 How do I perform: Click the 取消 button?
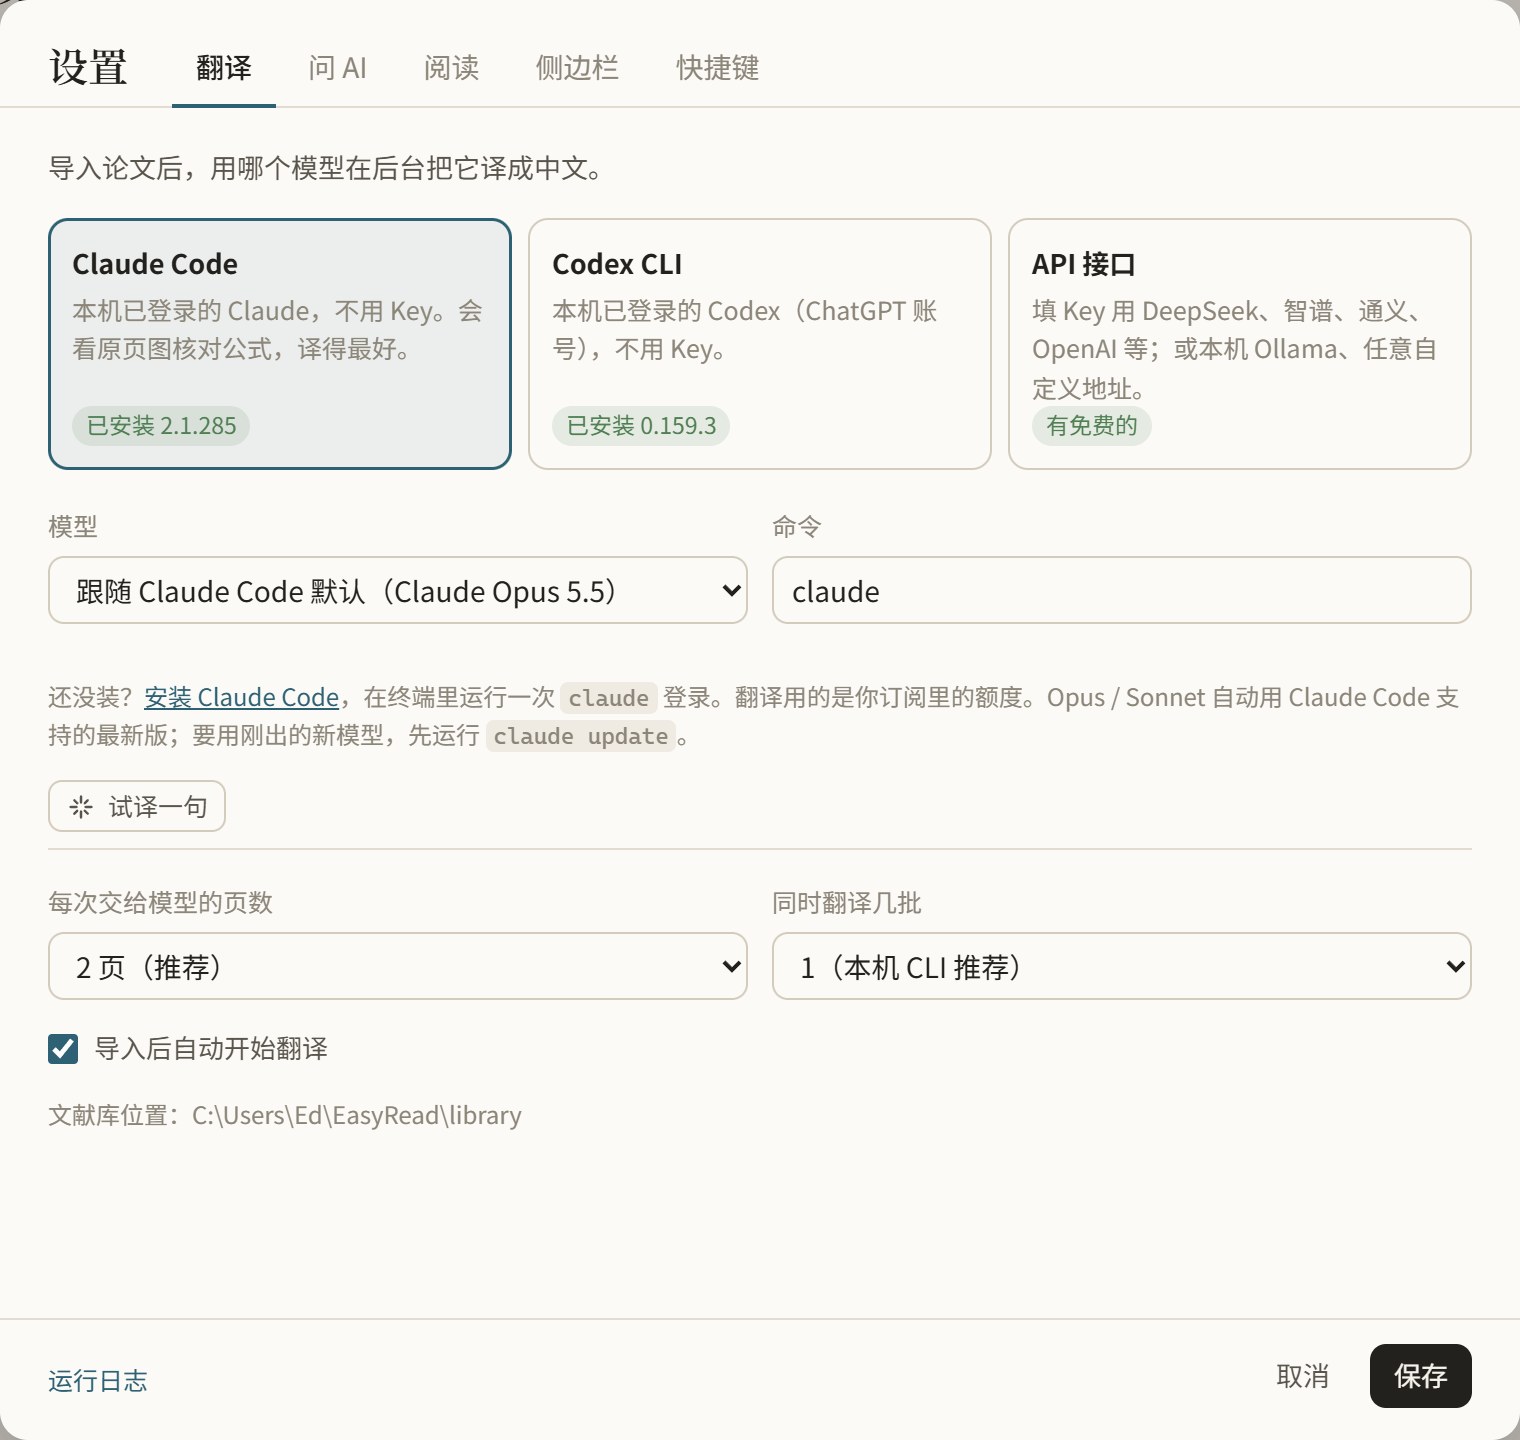1303,1376
